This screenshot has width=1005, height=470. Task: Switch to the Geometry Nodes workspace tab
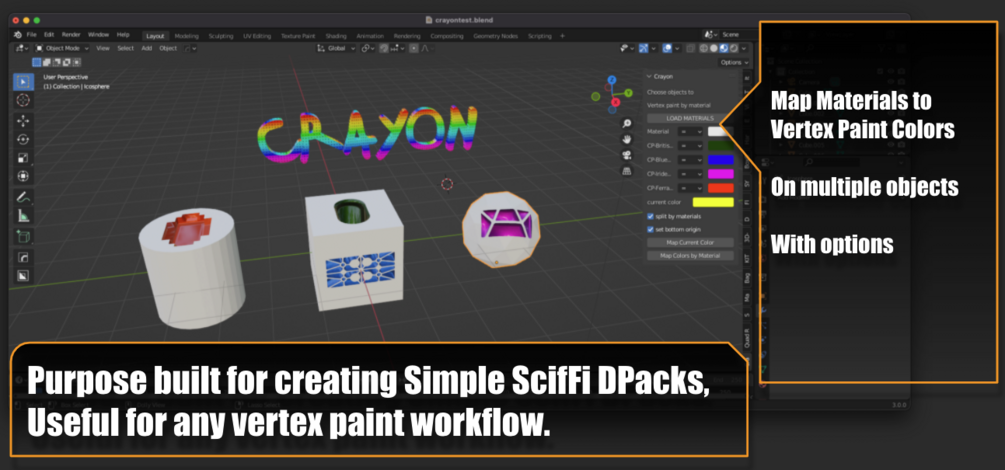pos(495,36)
